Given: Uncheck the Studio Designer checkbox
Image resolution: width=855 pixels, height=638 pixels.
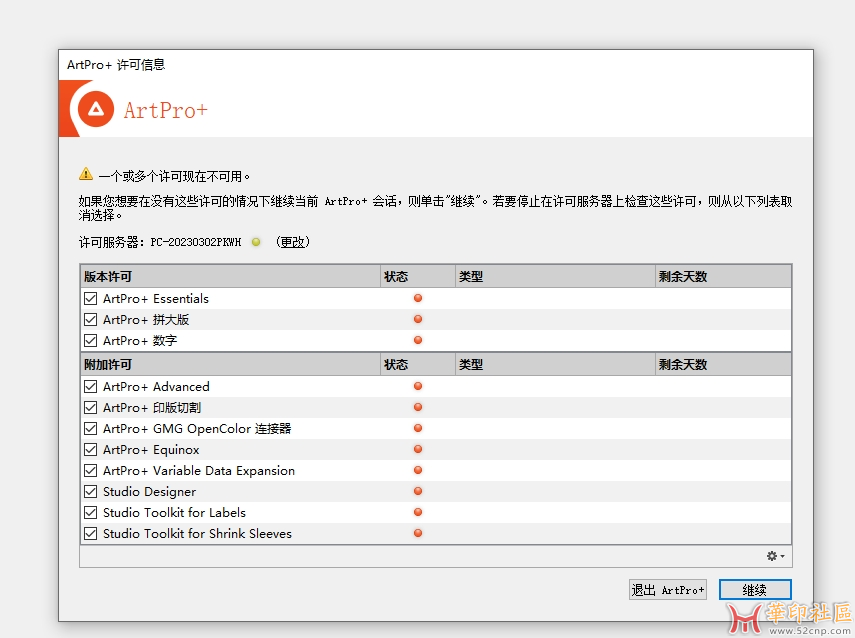Looking at the screenshot, I should coord(91,491).
